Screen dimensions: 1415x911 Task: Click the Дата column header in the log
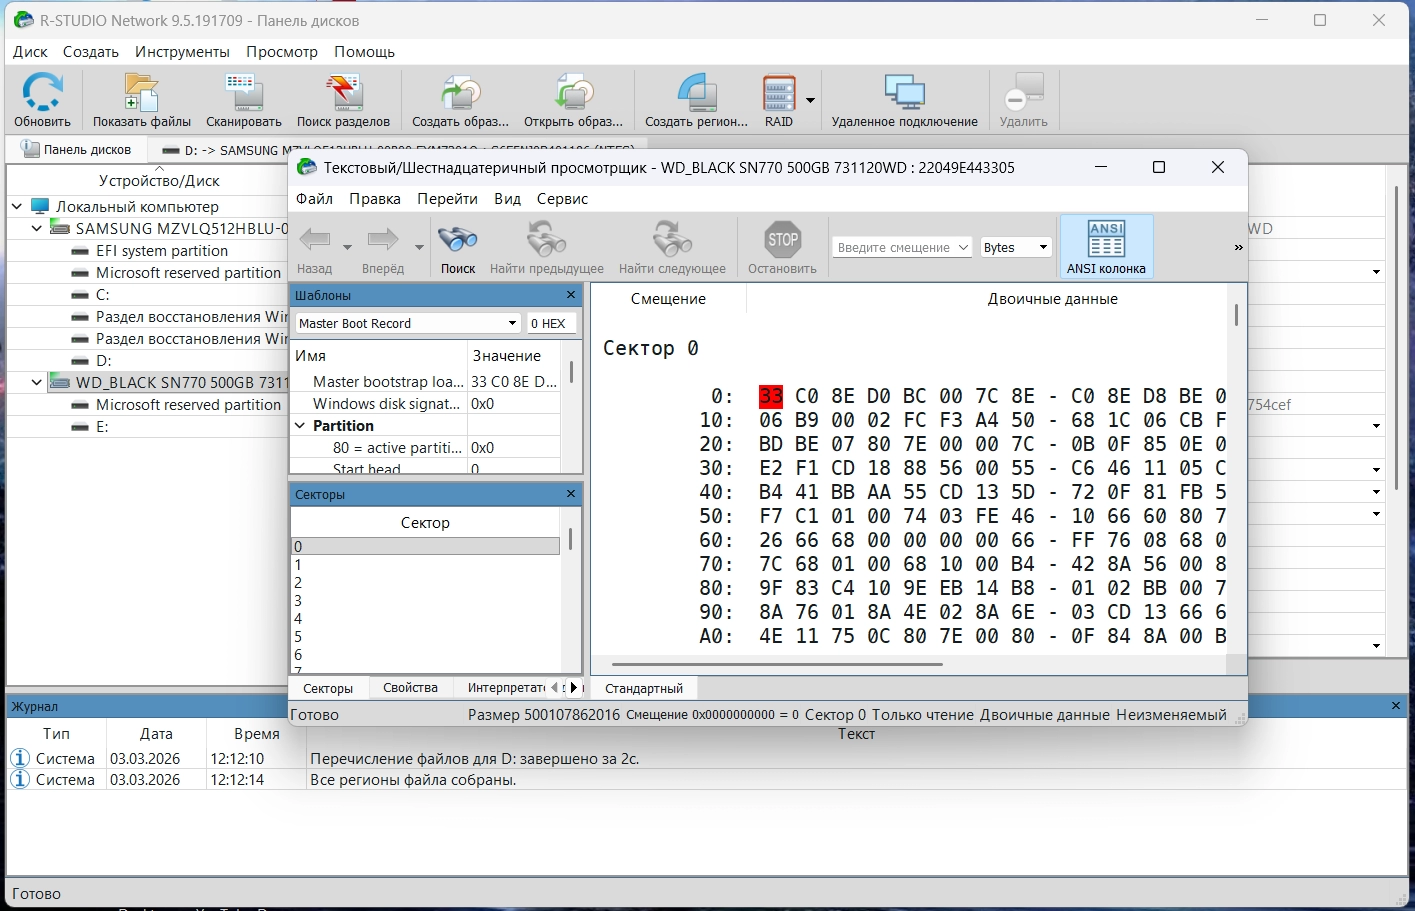coord(156,734)
